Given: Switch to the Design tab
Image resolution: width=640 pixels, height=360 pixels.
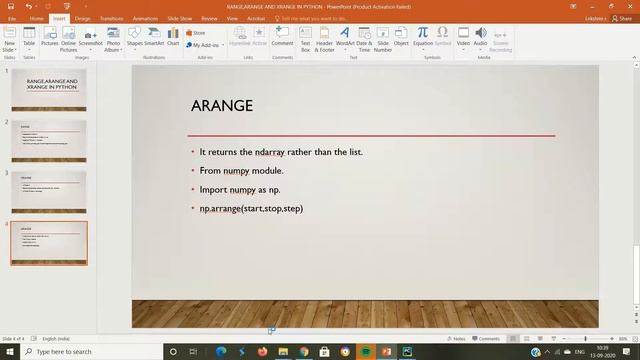Looking at the screenshot, I should pos(82,18).
